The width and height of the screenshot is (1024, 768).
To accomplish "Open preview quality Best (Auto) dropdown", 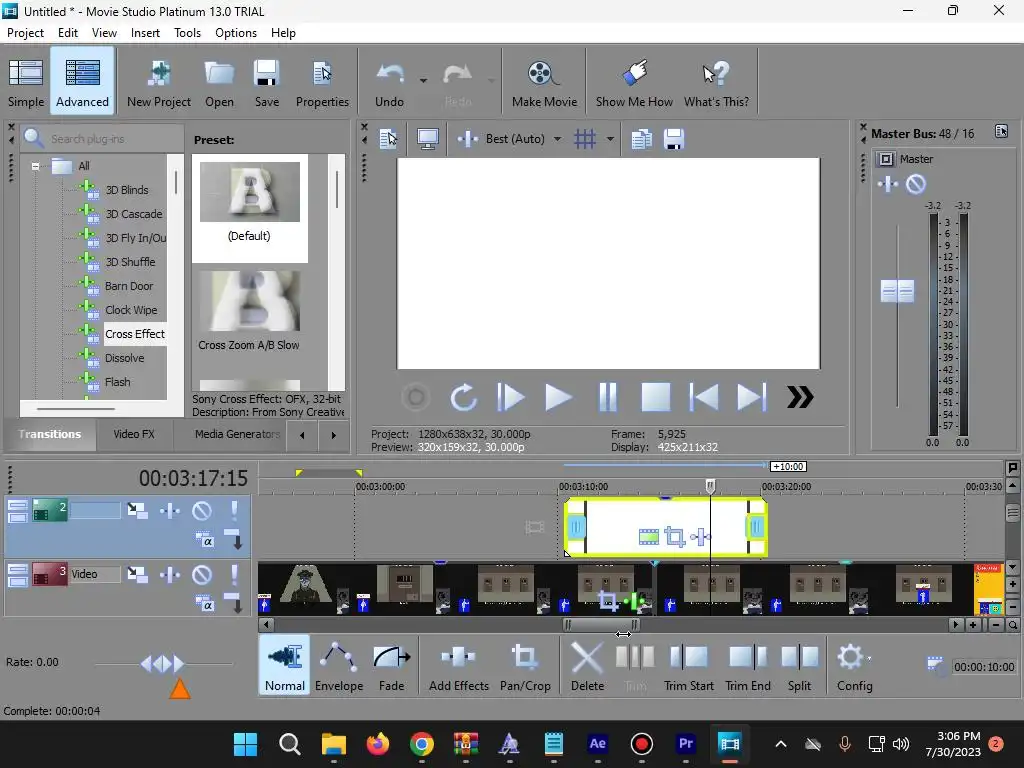I will (x=557, y=138).
